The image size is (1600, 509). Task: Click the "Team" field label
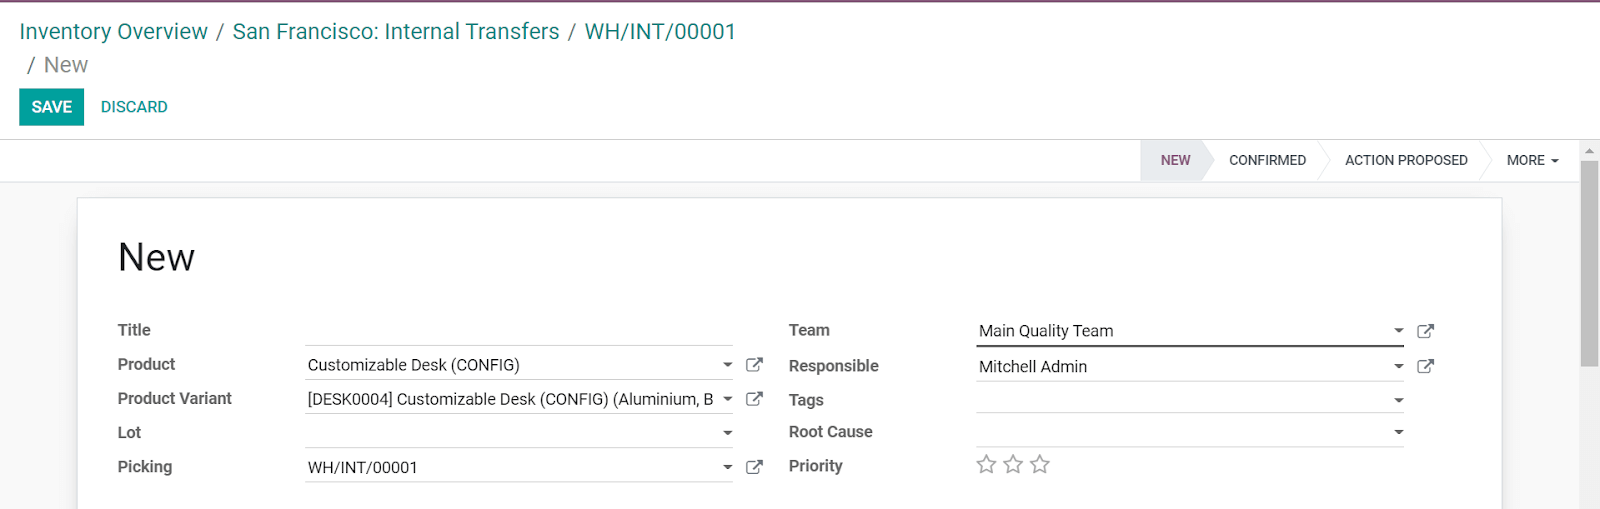[x=809, y=330]
